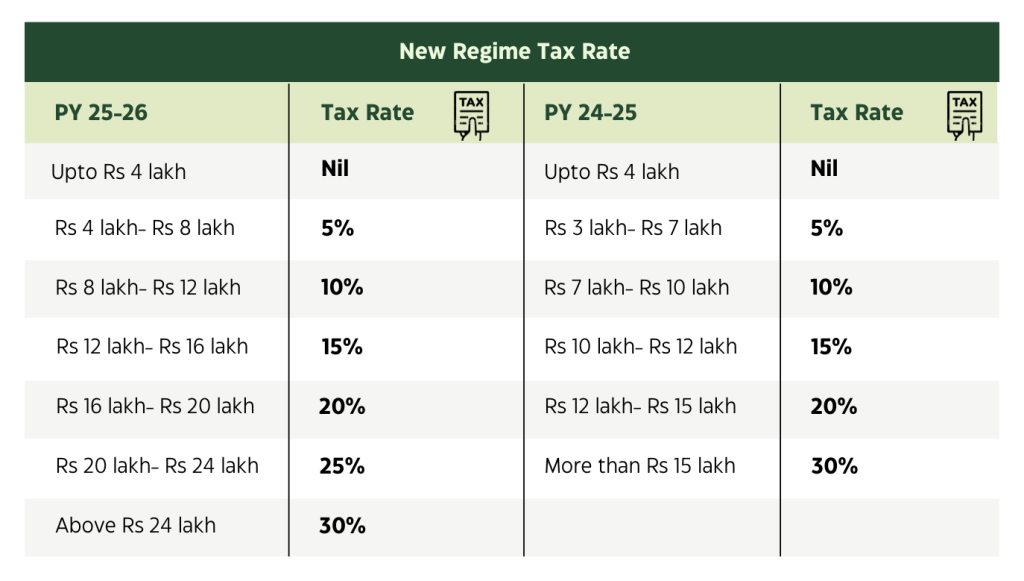This screenshot has height=581, width=1024.
Task: Pick the "Rs 8 lakh– Rs 12 lakh" slab
Action: point(148,288)
